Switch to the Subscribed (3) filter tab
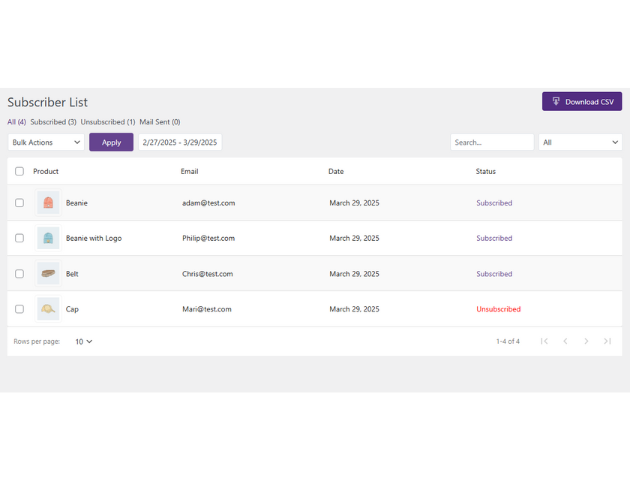This screenshot has width=634, height=480. pos(54,122)
